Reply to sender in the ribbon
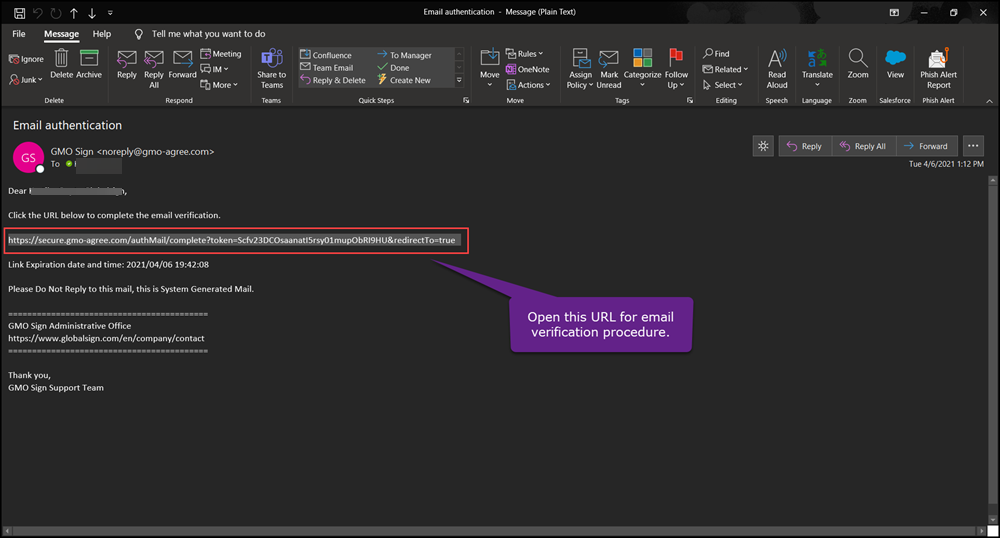The width and height of the screenshot is (1000, 538). [127, 64]
